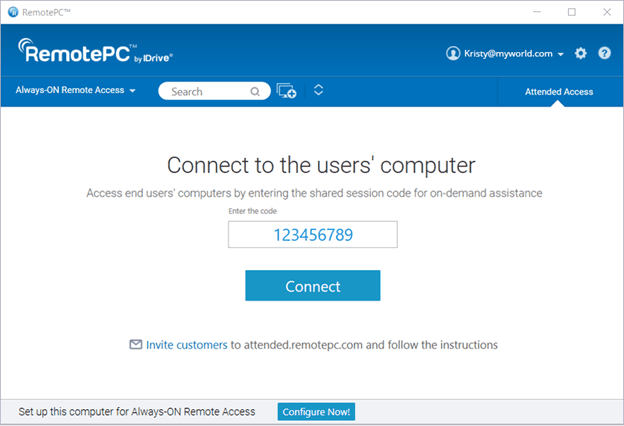624x426 pixels.
Task: Focus the Search input field
Action: coord(214,91)
